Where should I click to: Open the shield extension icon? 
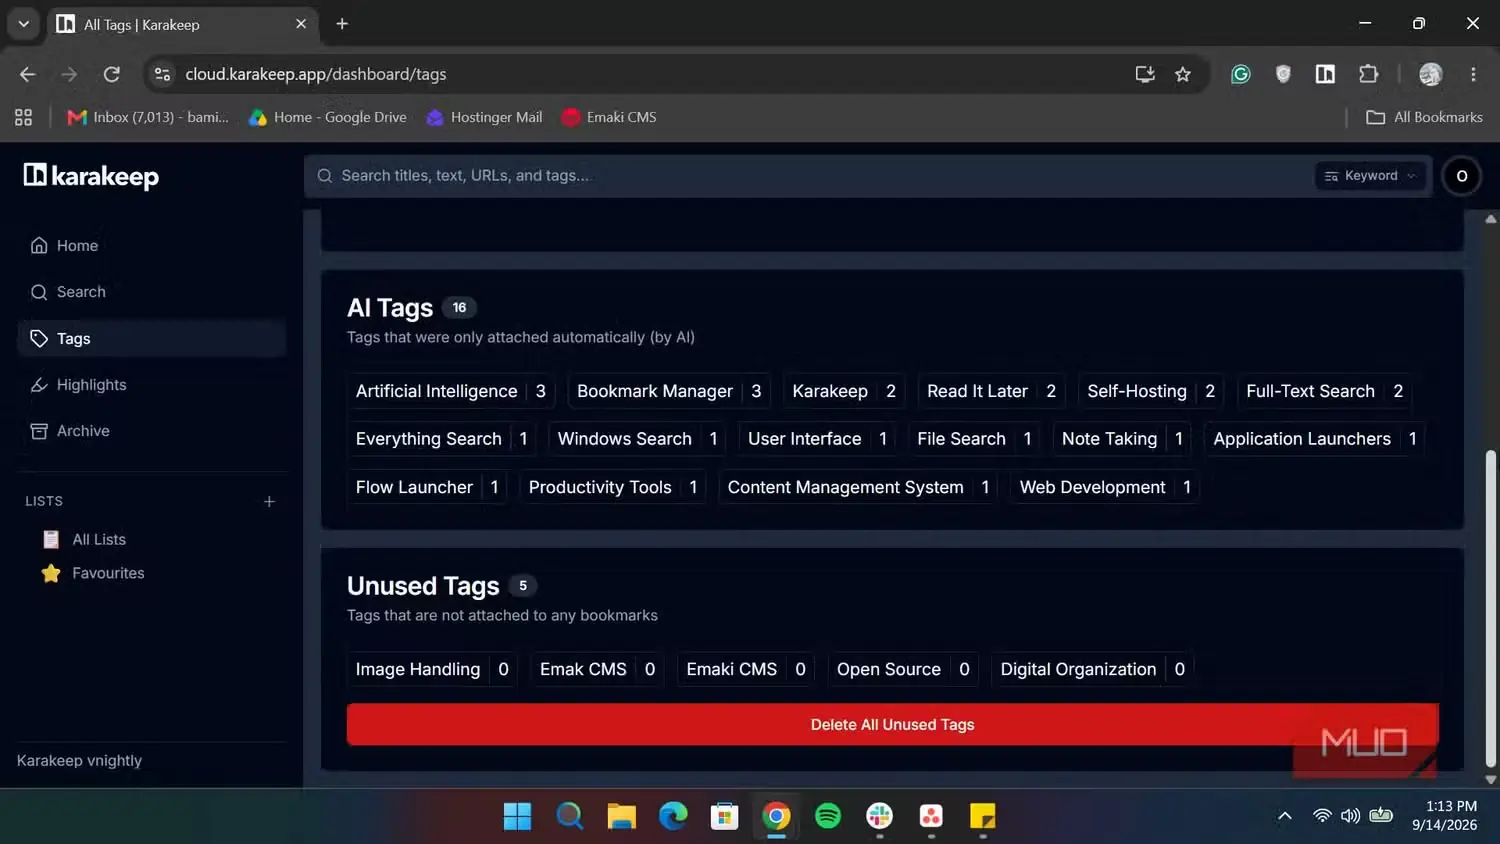click(1283, 74)
